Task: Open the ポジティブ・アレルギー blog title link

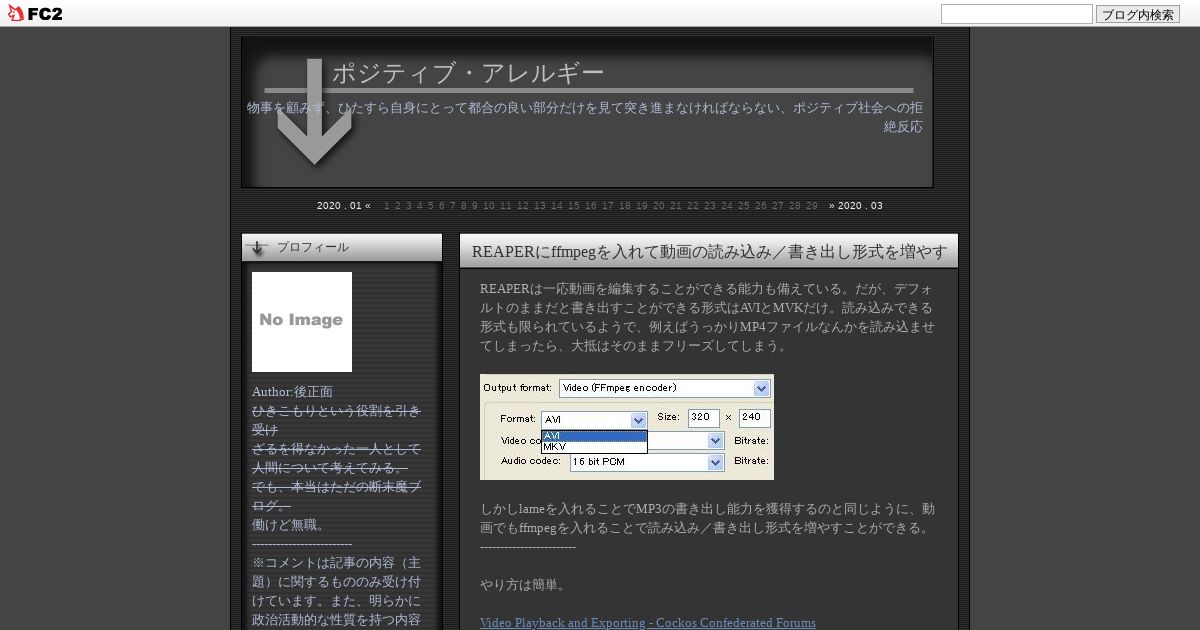Action: click(x=468, y=73)
